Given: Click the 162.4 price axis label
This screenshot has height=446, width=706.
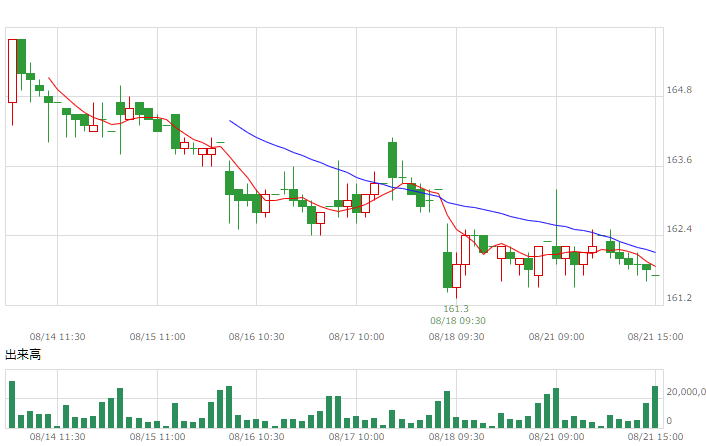Looking at the screenshot, I should coord(679,229).
